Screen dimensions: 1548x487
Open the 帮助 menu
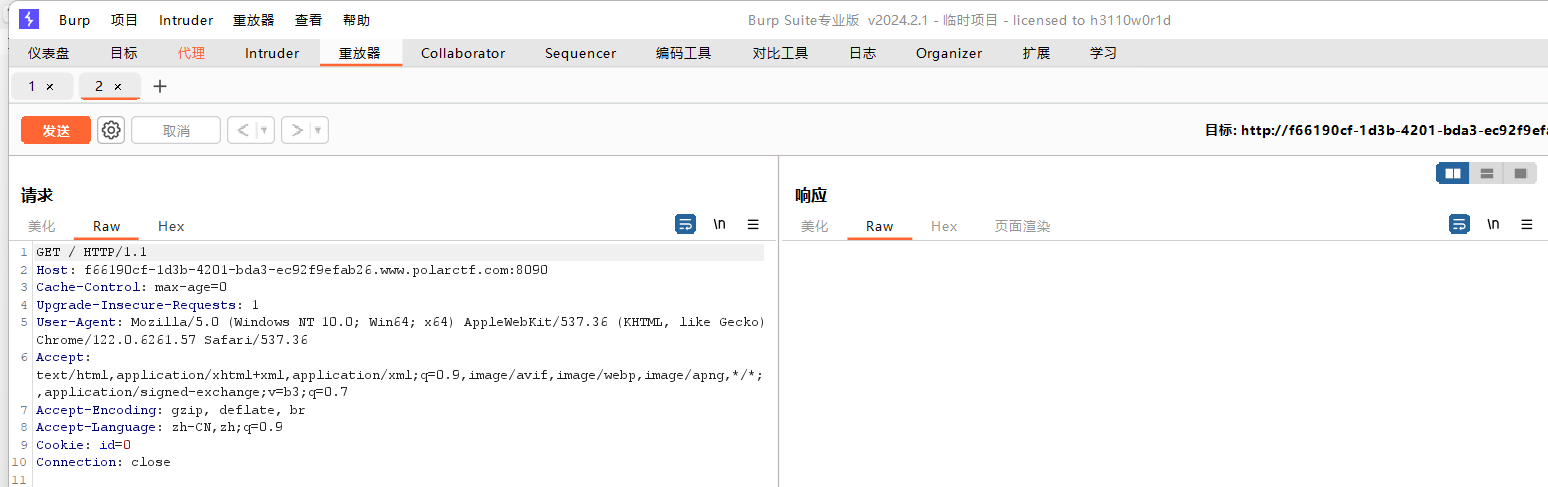(x=356, y=20)
